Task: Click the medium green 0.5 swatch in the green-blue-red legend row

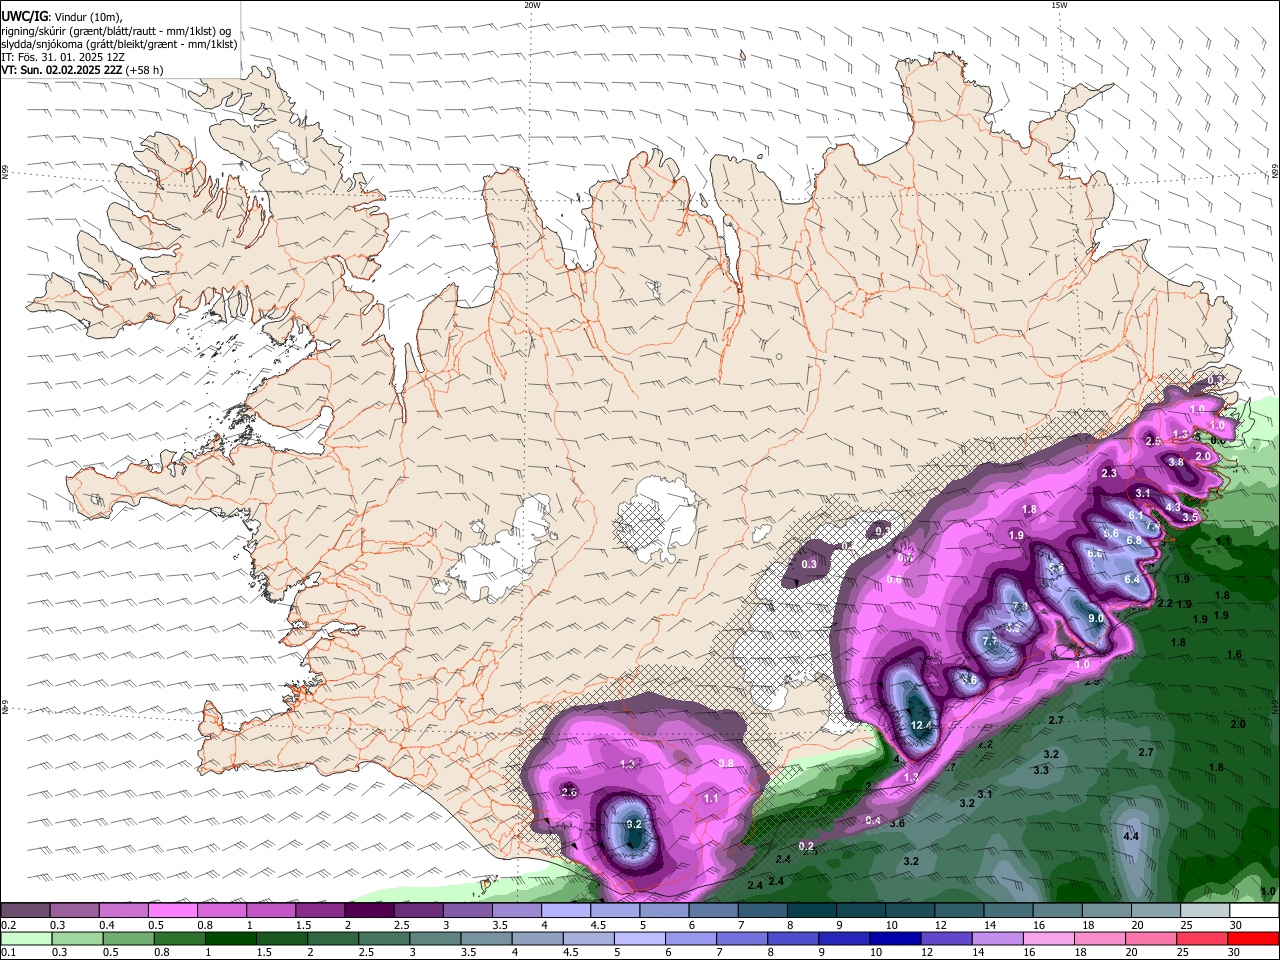Action: coord(128,938)
